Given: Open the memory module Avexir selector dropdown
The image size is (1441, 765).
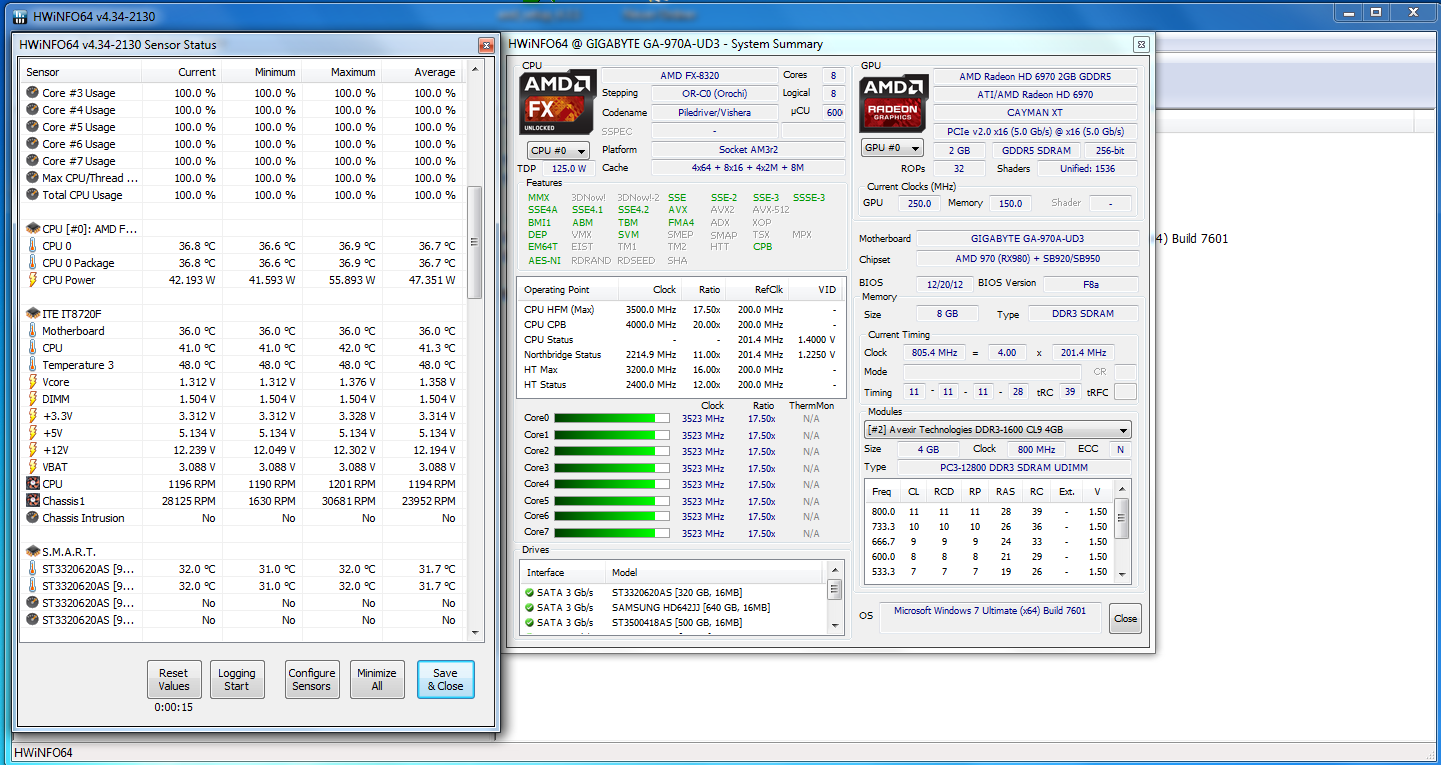Looking at the screenshot, I should (x=998, y=430).
